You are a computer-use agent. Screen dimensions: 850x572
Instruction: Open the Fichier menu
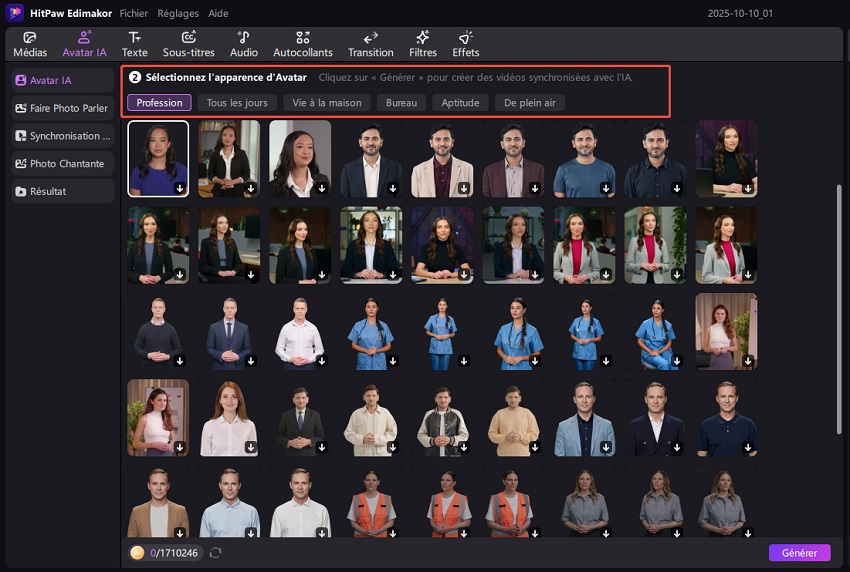[x=133, y=14]
